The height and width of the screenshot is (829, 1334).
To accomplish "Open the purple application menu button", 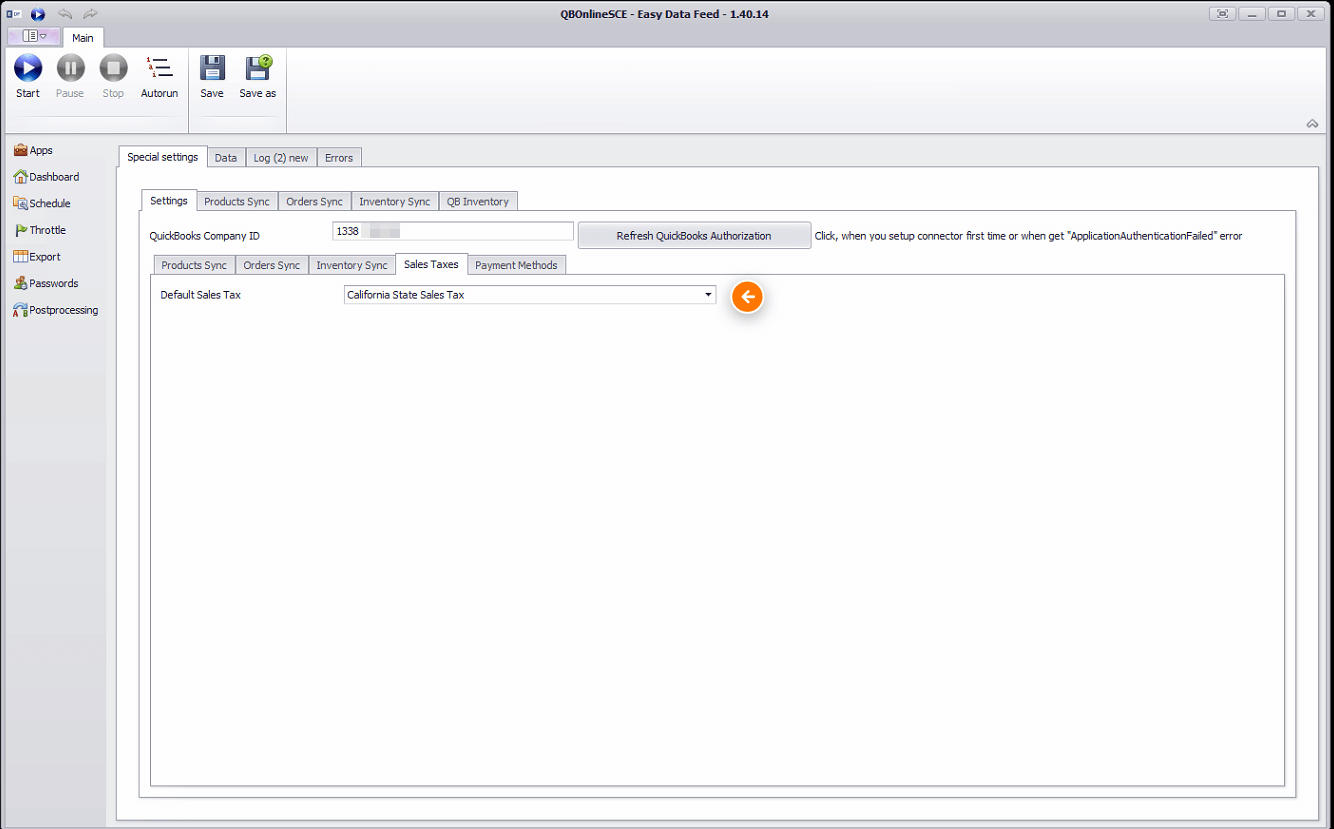I will click(34, 36).
